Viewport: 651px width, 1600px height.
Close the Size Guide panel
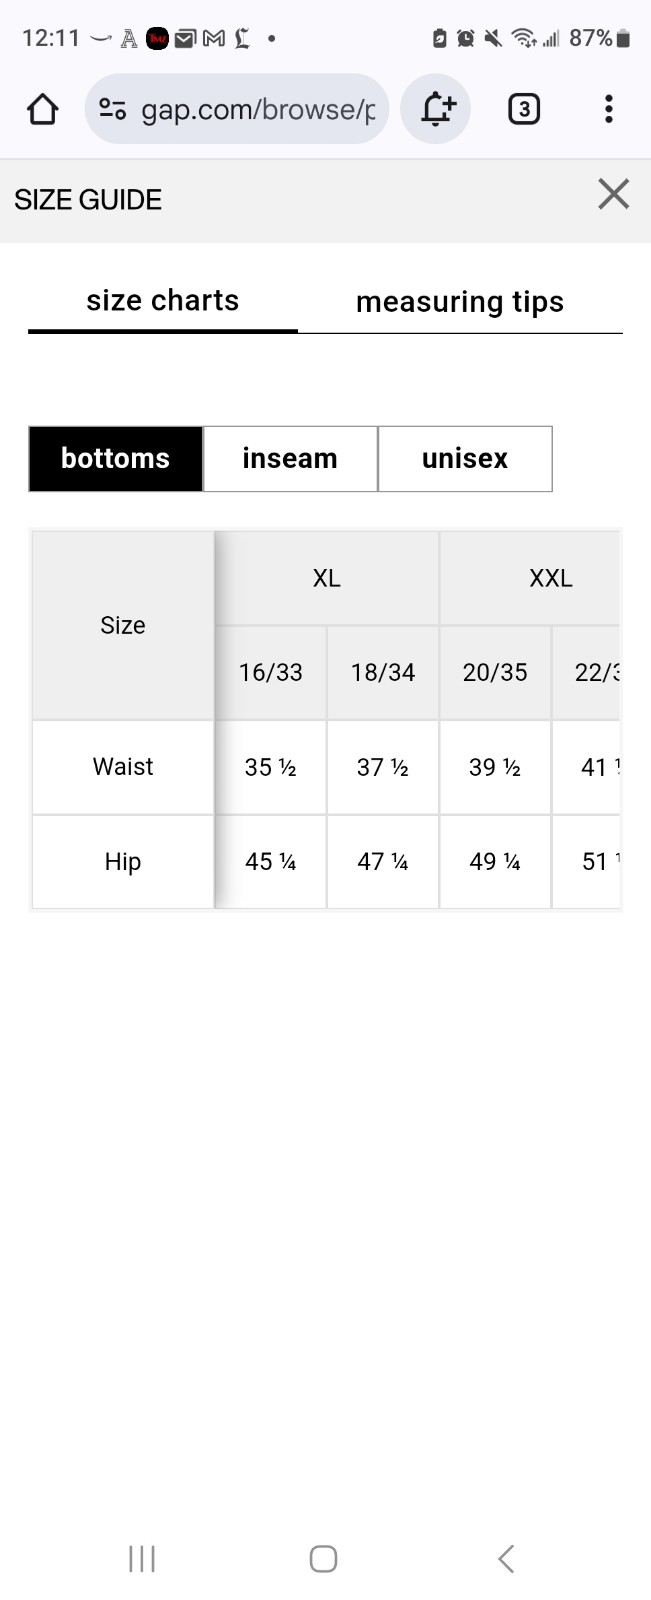click(613, 194)
